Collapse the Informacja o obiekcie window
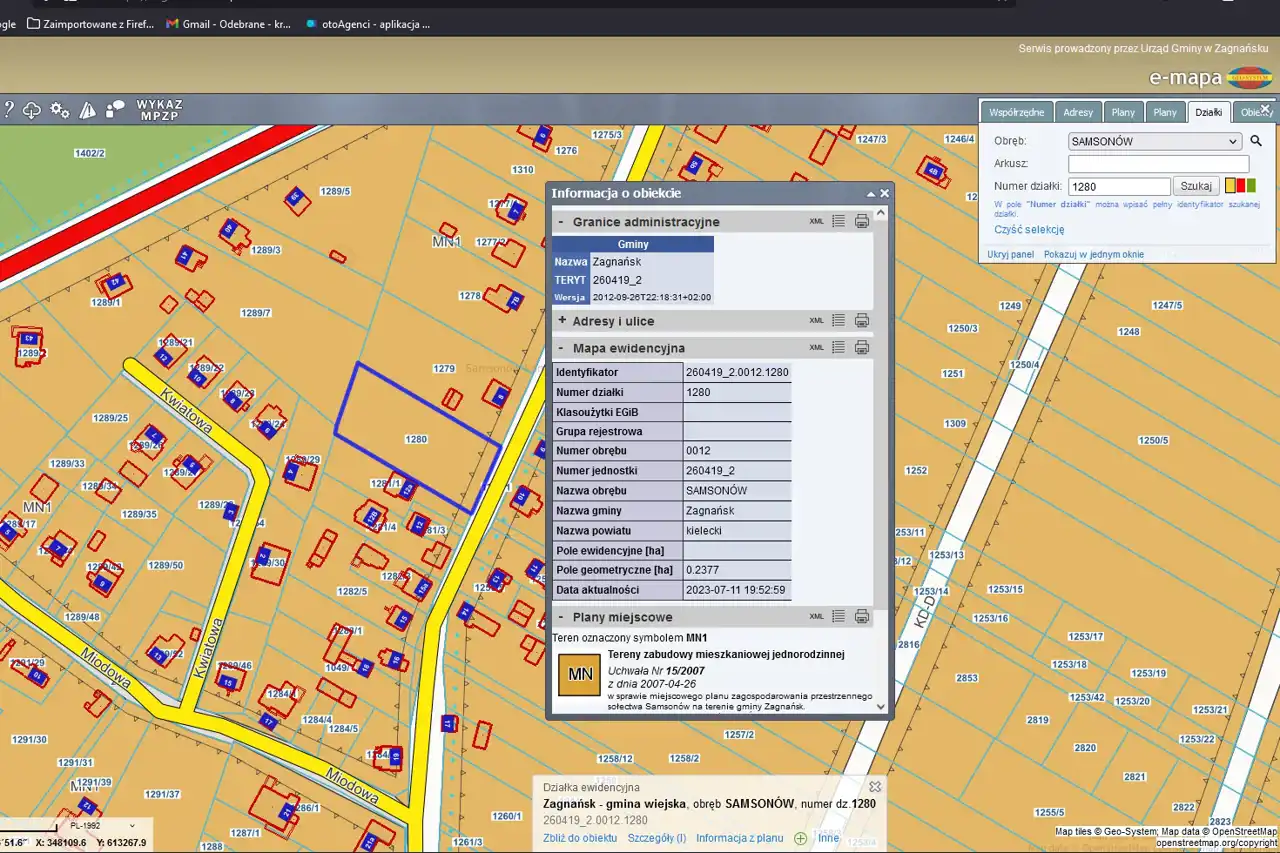The height and width of the screenshot is (853, 1280). [x=870, y=194]
